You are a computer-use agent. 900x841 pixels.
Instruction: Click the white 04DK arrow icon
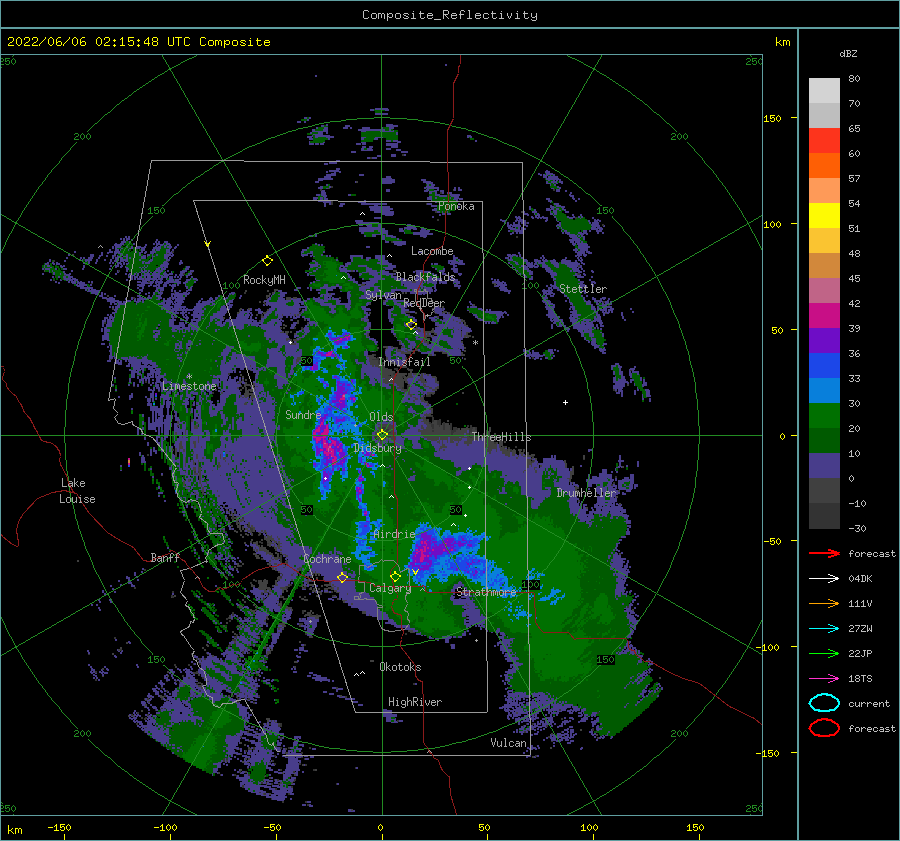824,578
